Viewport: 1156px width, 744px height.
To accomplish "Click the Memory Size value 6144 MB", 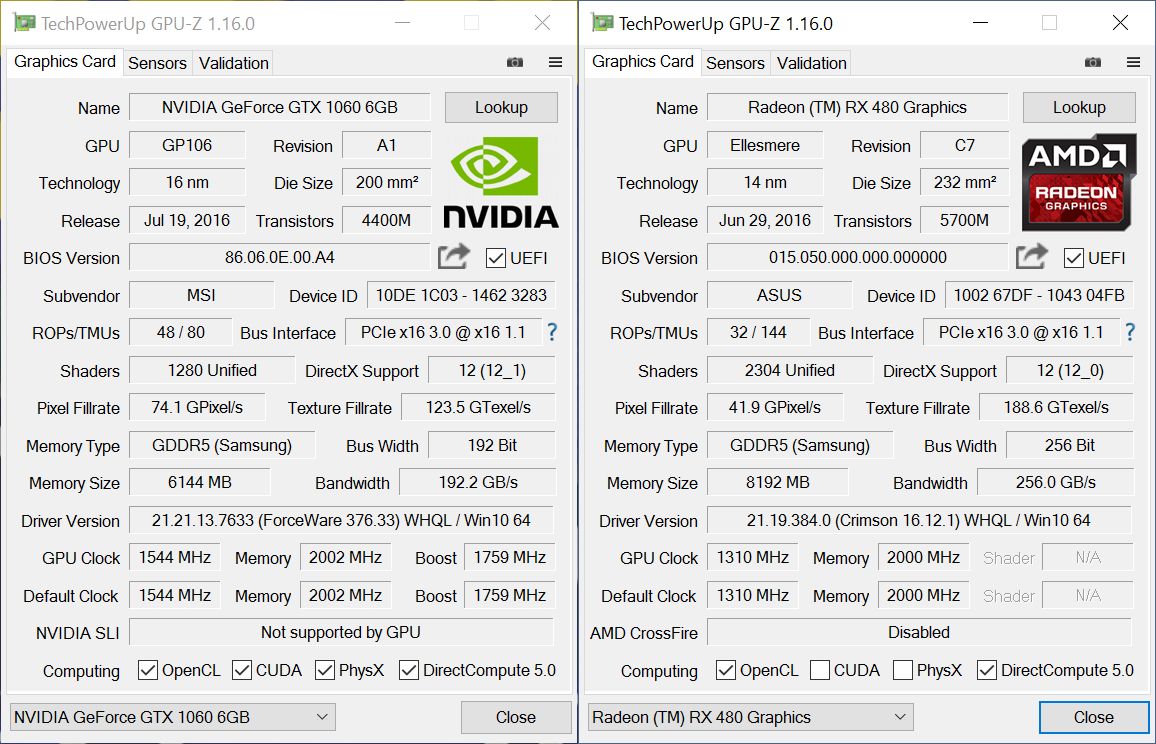I will (x=200, y=482).
